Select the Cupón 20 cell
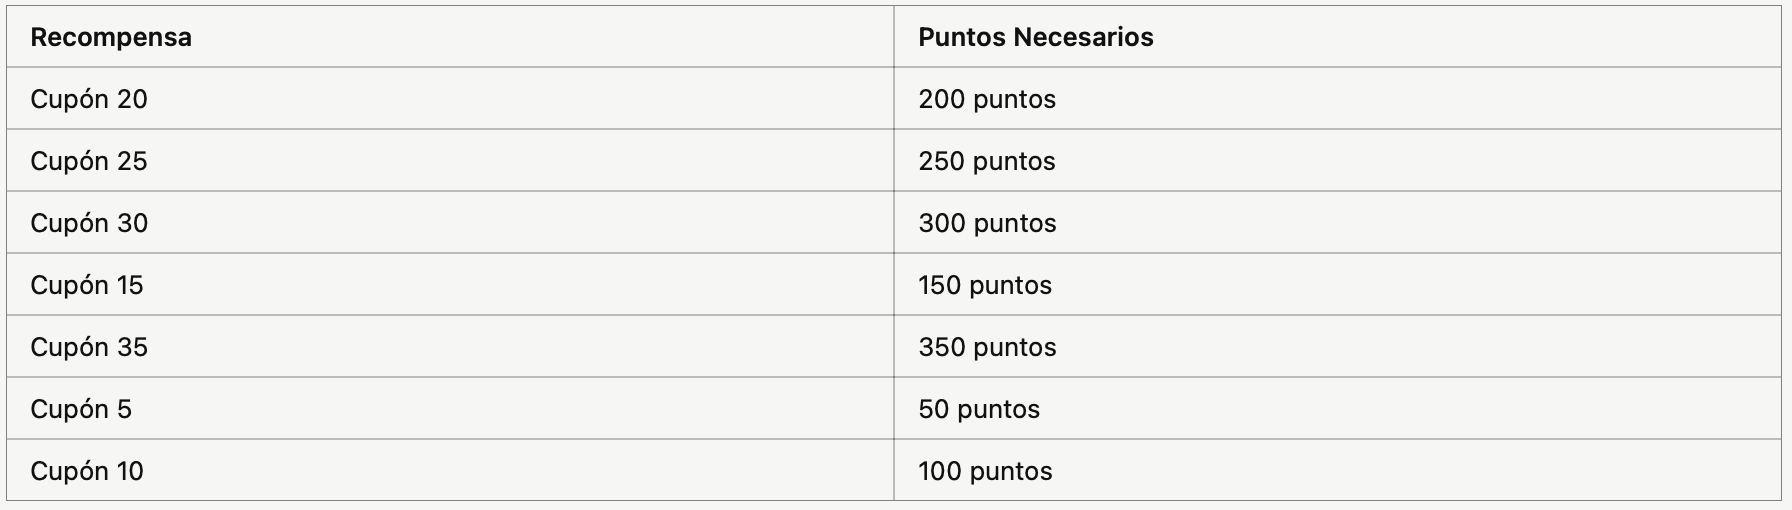This screenshot has height=510, width=1792. 450,99
